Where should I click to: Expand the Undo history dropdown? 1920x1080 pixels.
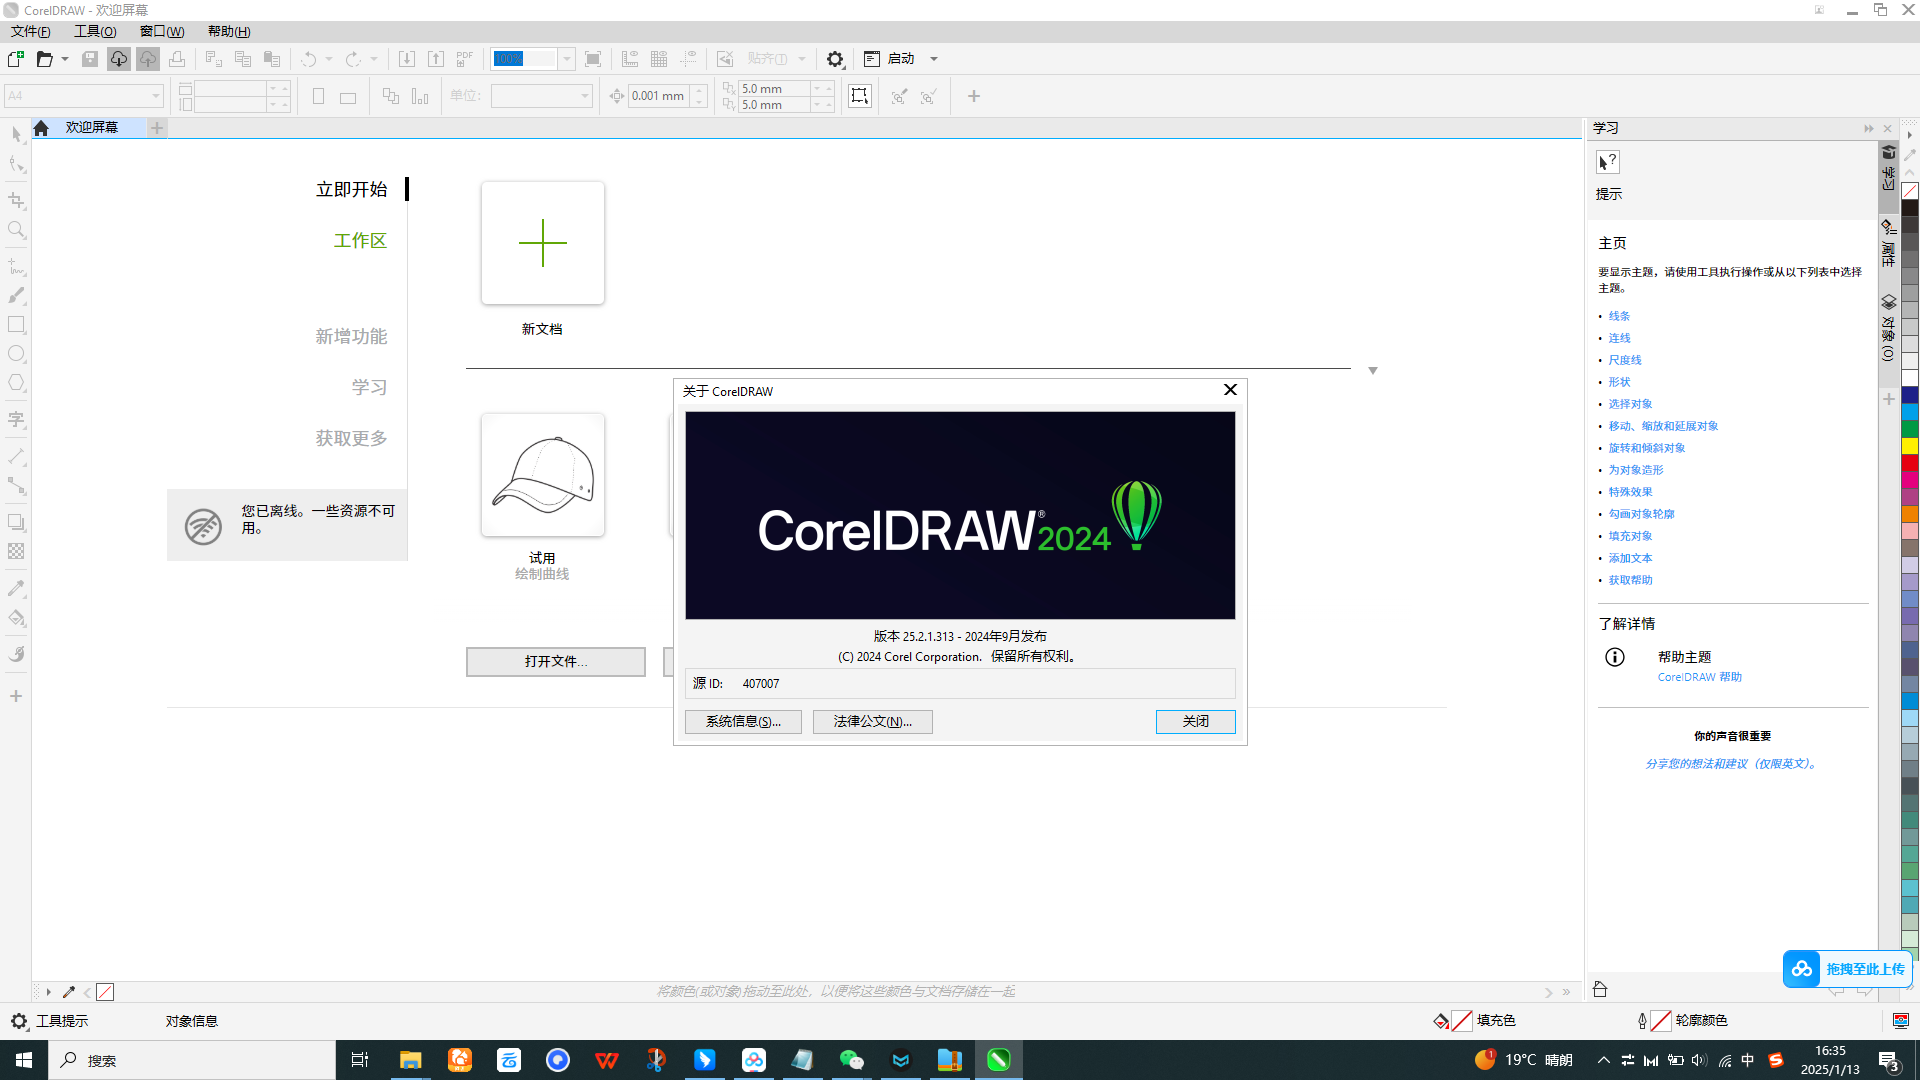coord(328,59)
